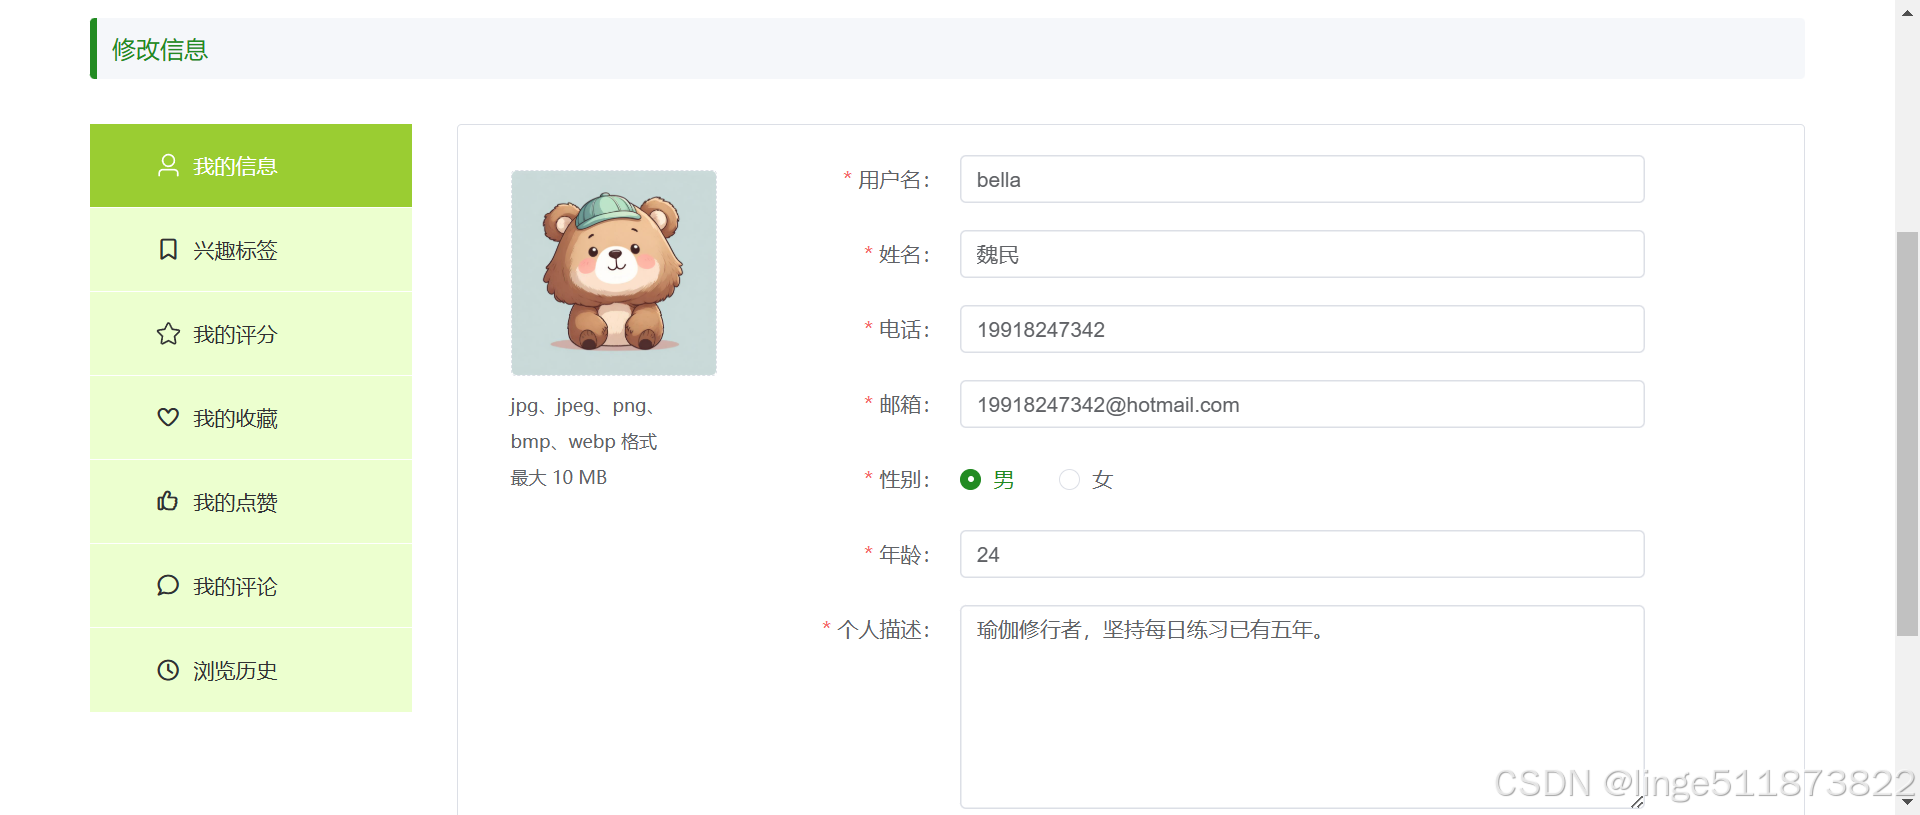
Task: Click the scrollbar down arrow
Action: point(1907,802)
